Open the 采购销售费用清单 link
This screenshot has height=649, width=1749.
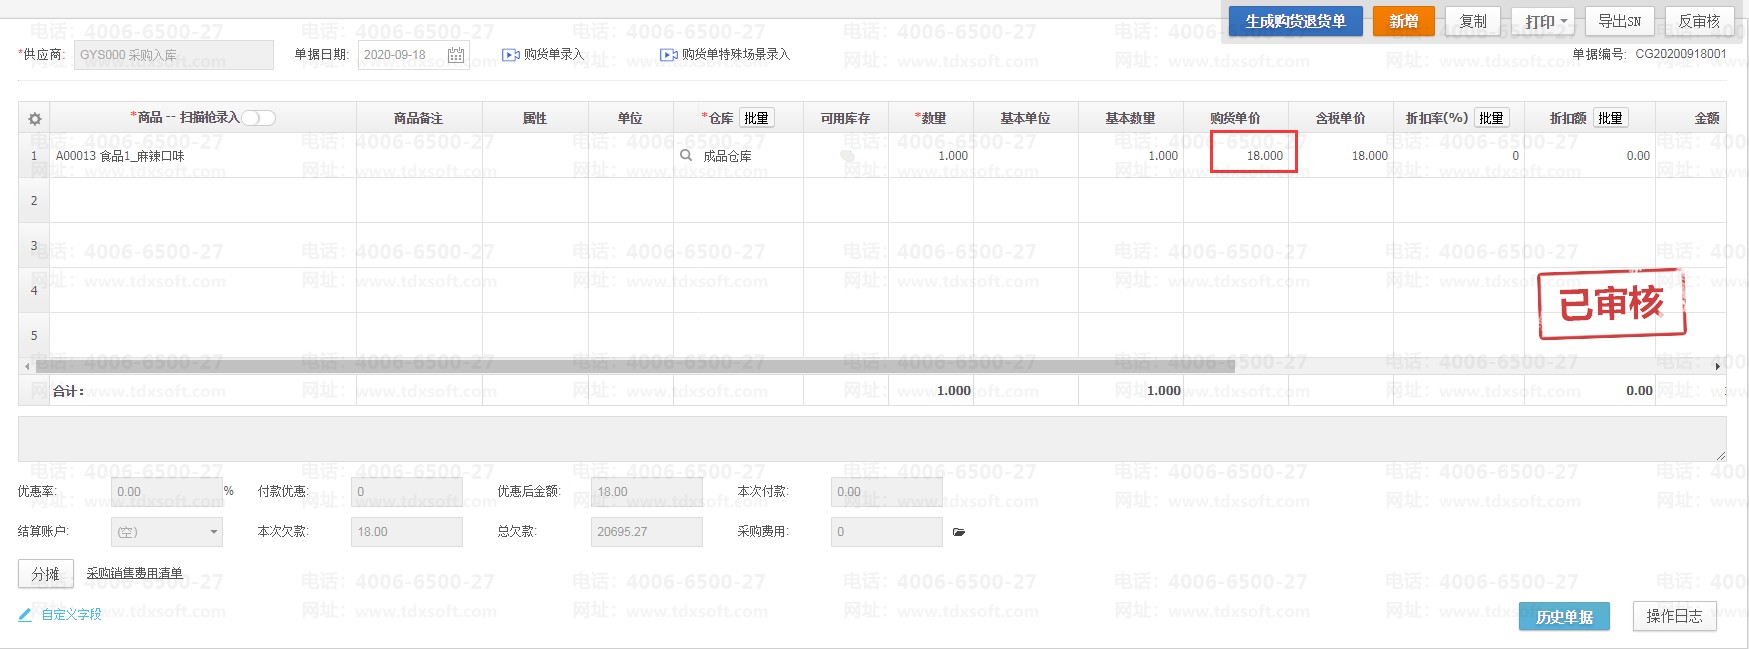click(134, 573)
